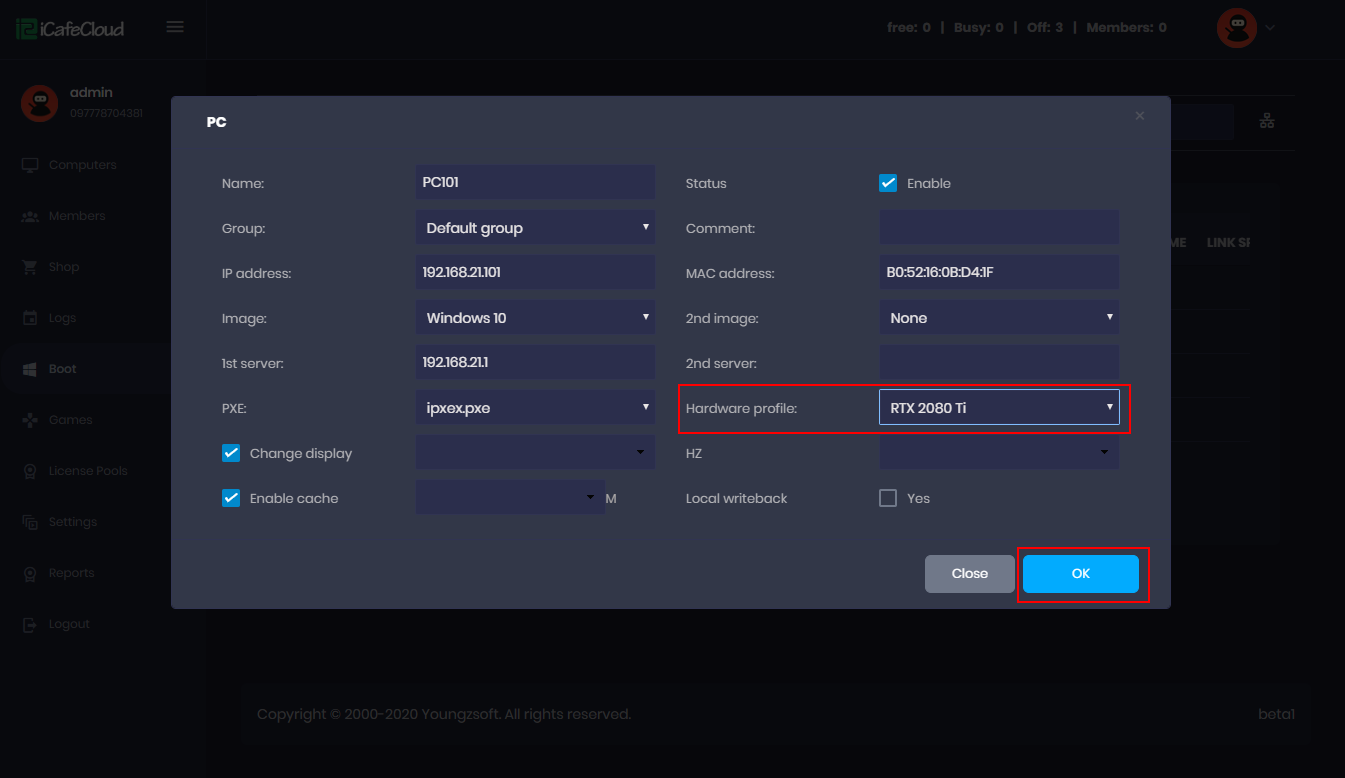Image resolution: width=1345 pixels, height=778 pixels.
Task: Uncheck the Status Enable checkbox
Action: point(887,183)
